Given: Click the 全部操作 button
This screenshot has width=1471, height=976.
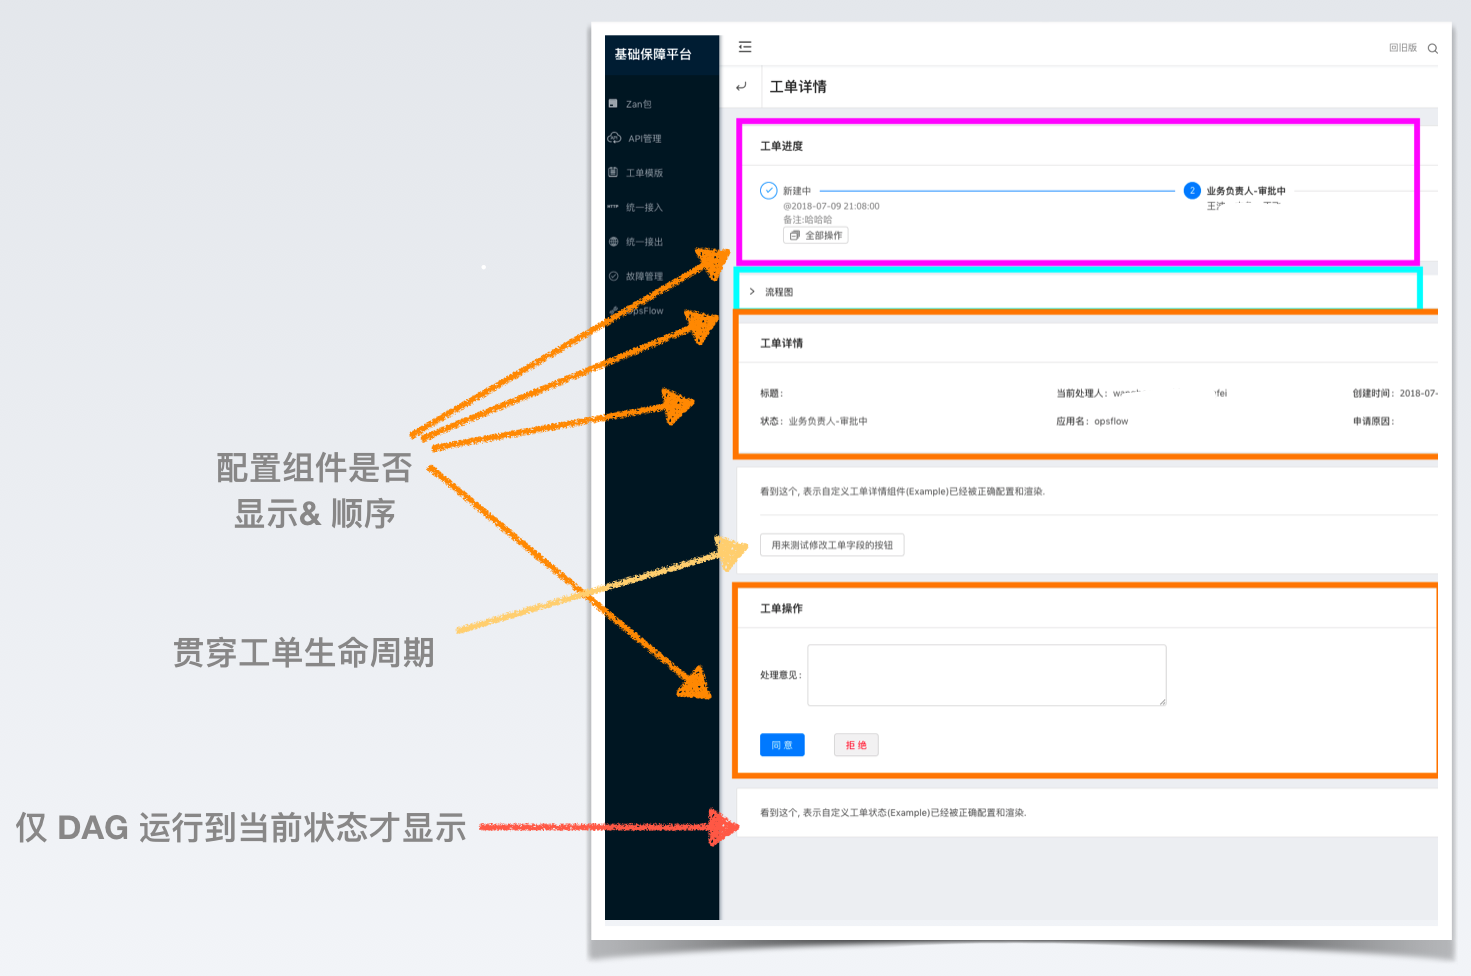Looking at the screenshot, I should click(816, 235).
